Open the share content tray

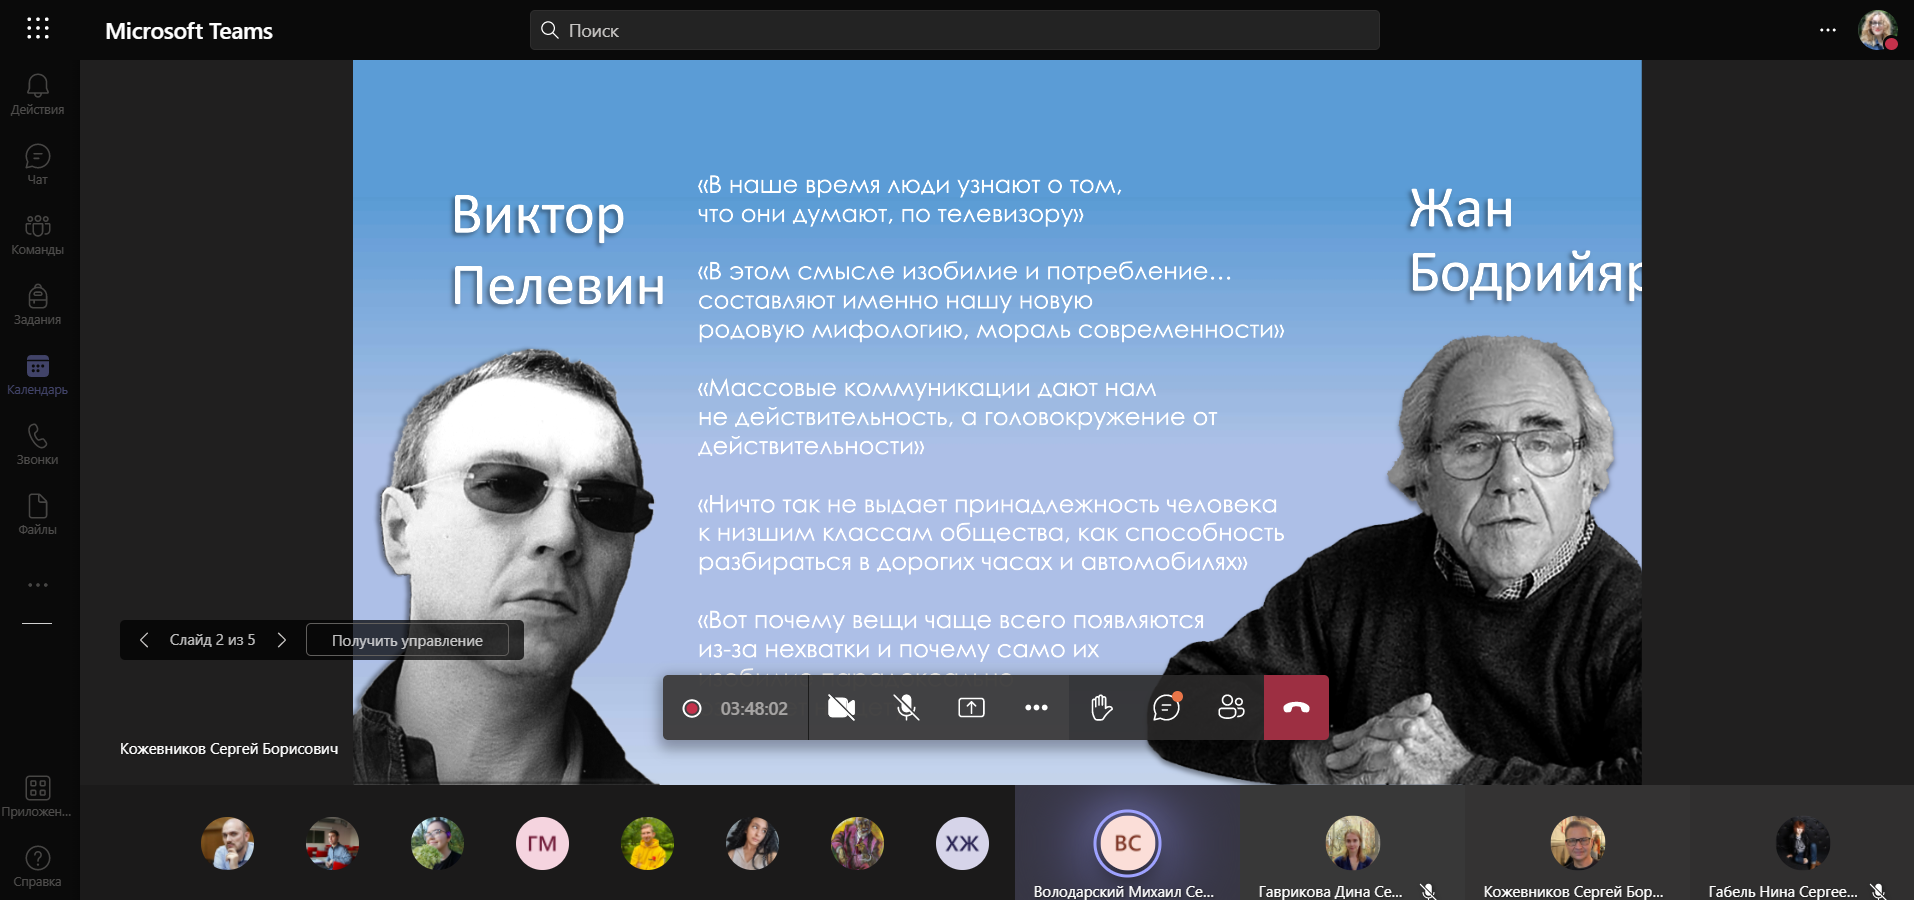pos(971,708)
